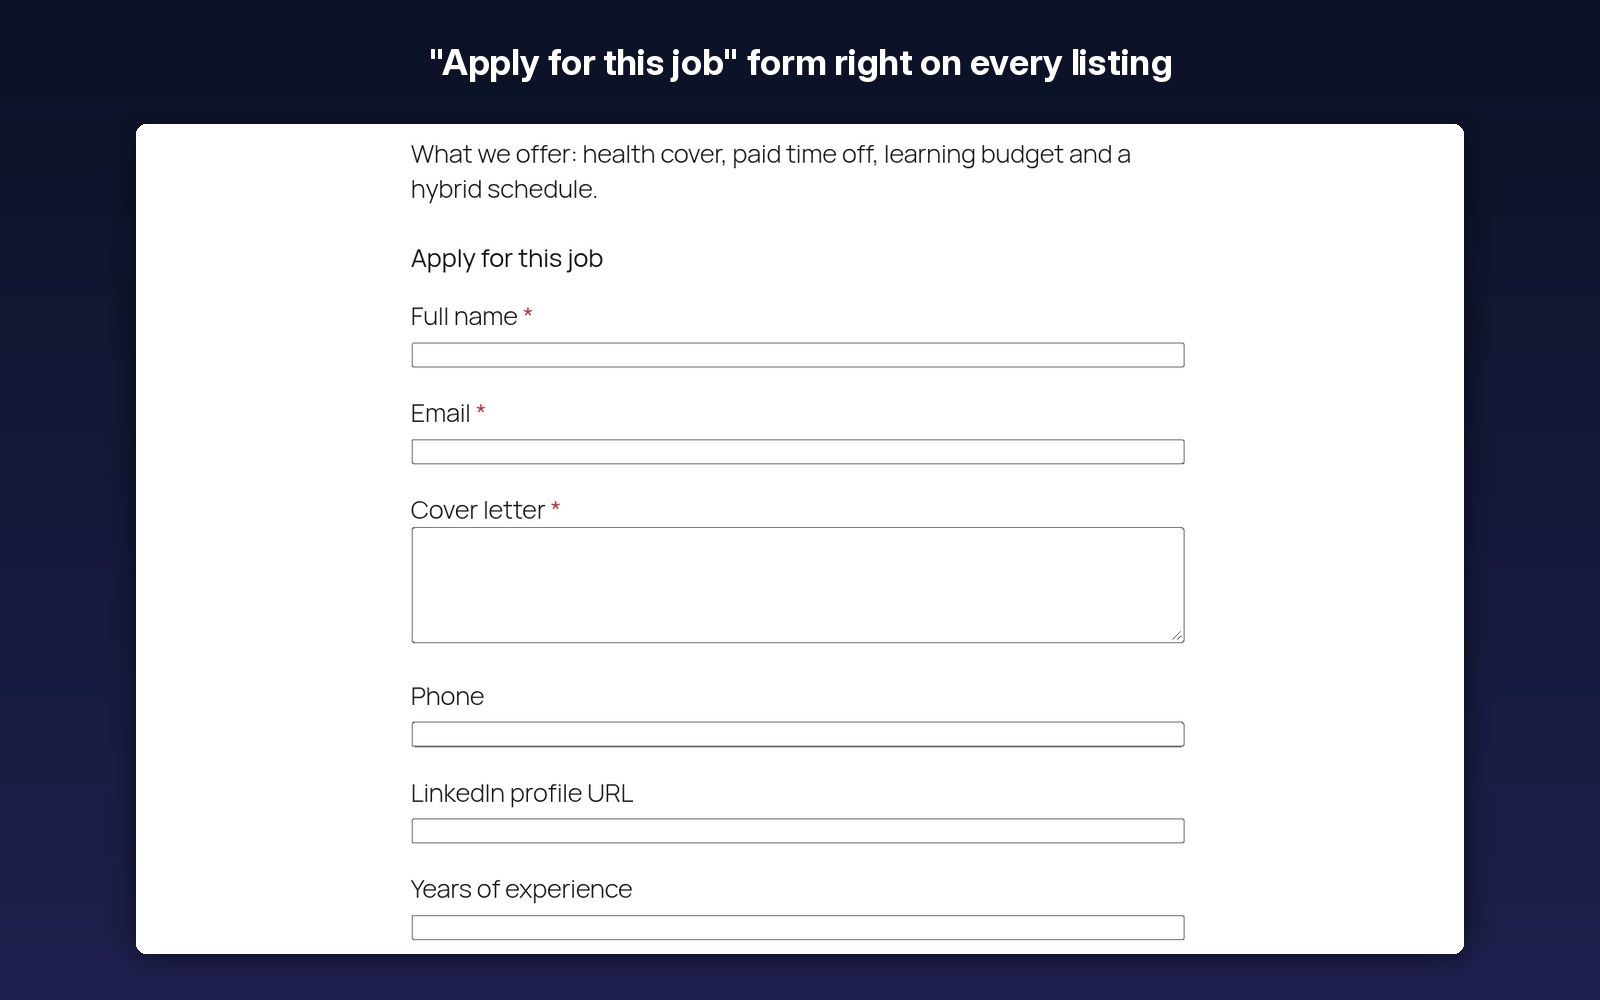Click the "Years of experience" label
Viewport: 1600px width, 1000px height.
pyautogui.click(x=521, y=889)
